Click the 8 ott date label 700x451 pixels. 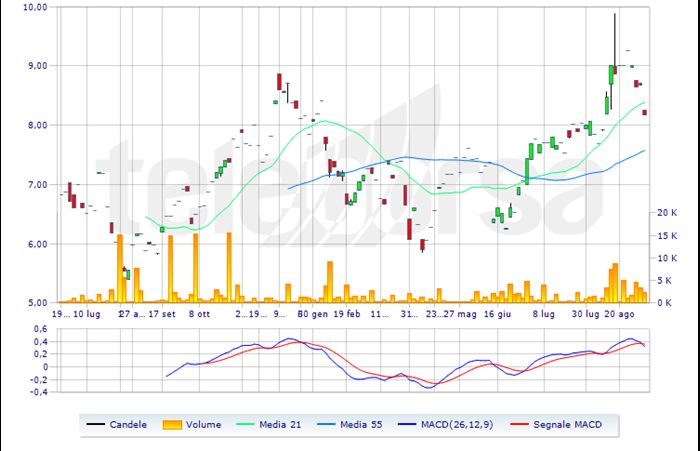199,314
